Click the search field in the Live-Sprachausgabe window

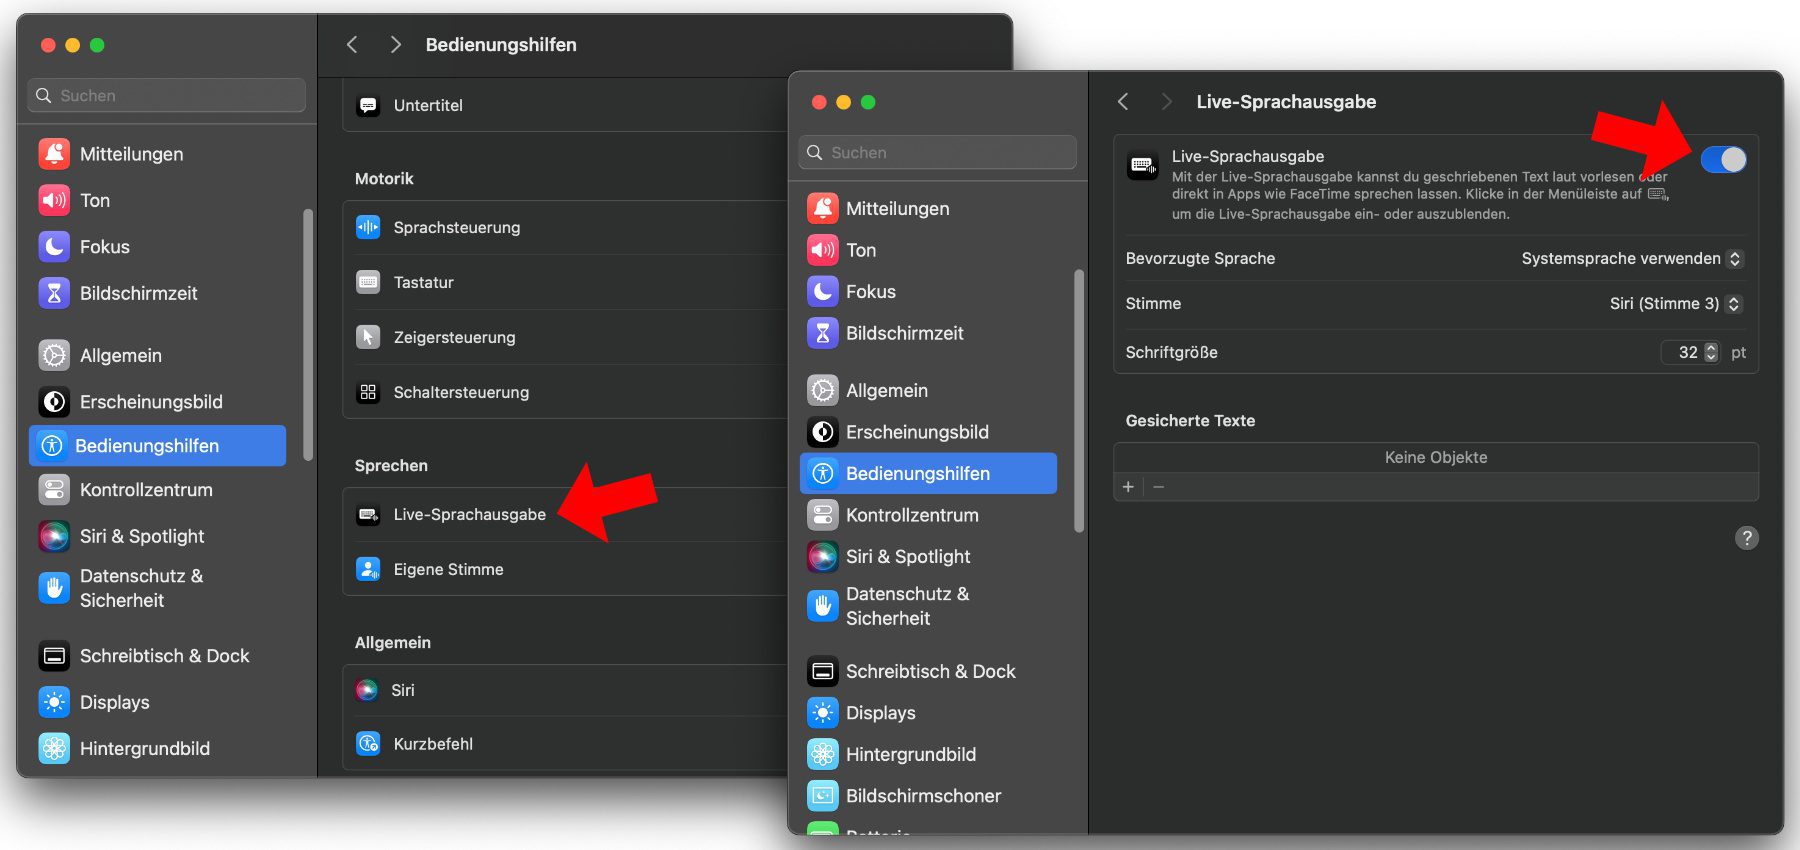tap(938, 153)
